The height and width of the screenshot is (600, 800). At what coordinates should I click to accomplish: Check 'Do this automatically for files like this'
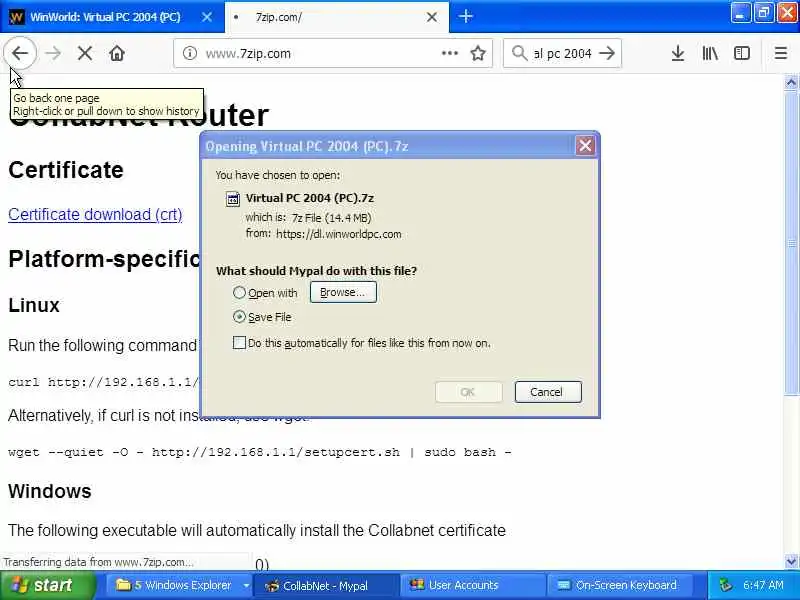click(x=239, y=342)
